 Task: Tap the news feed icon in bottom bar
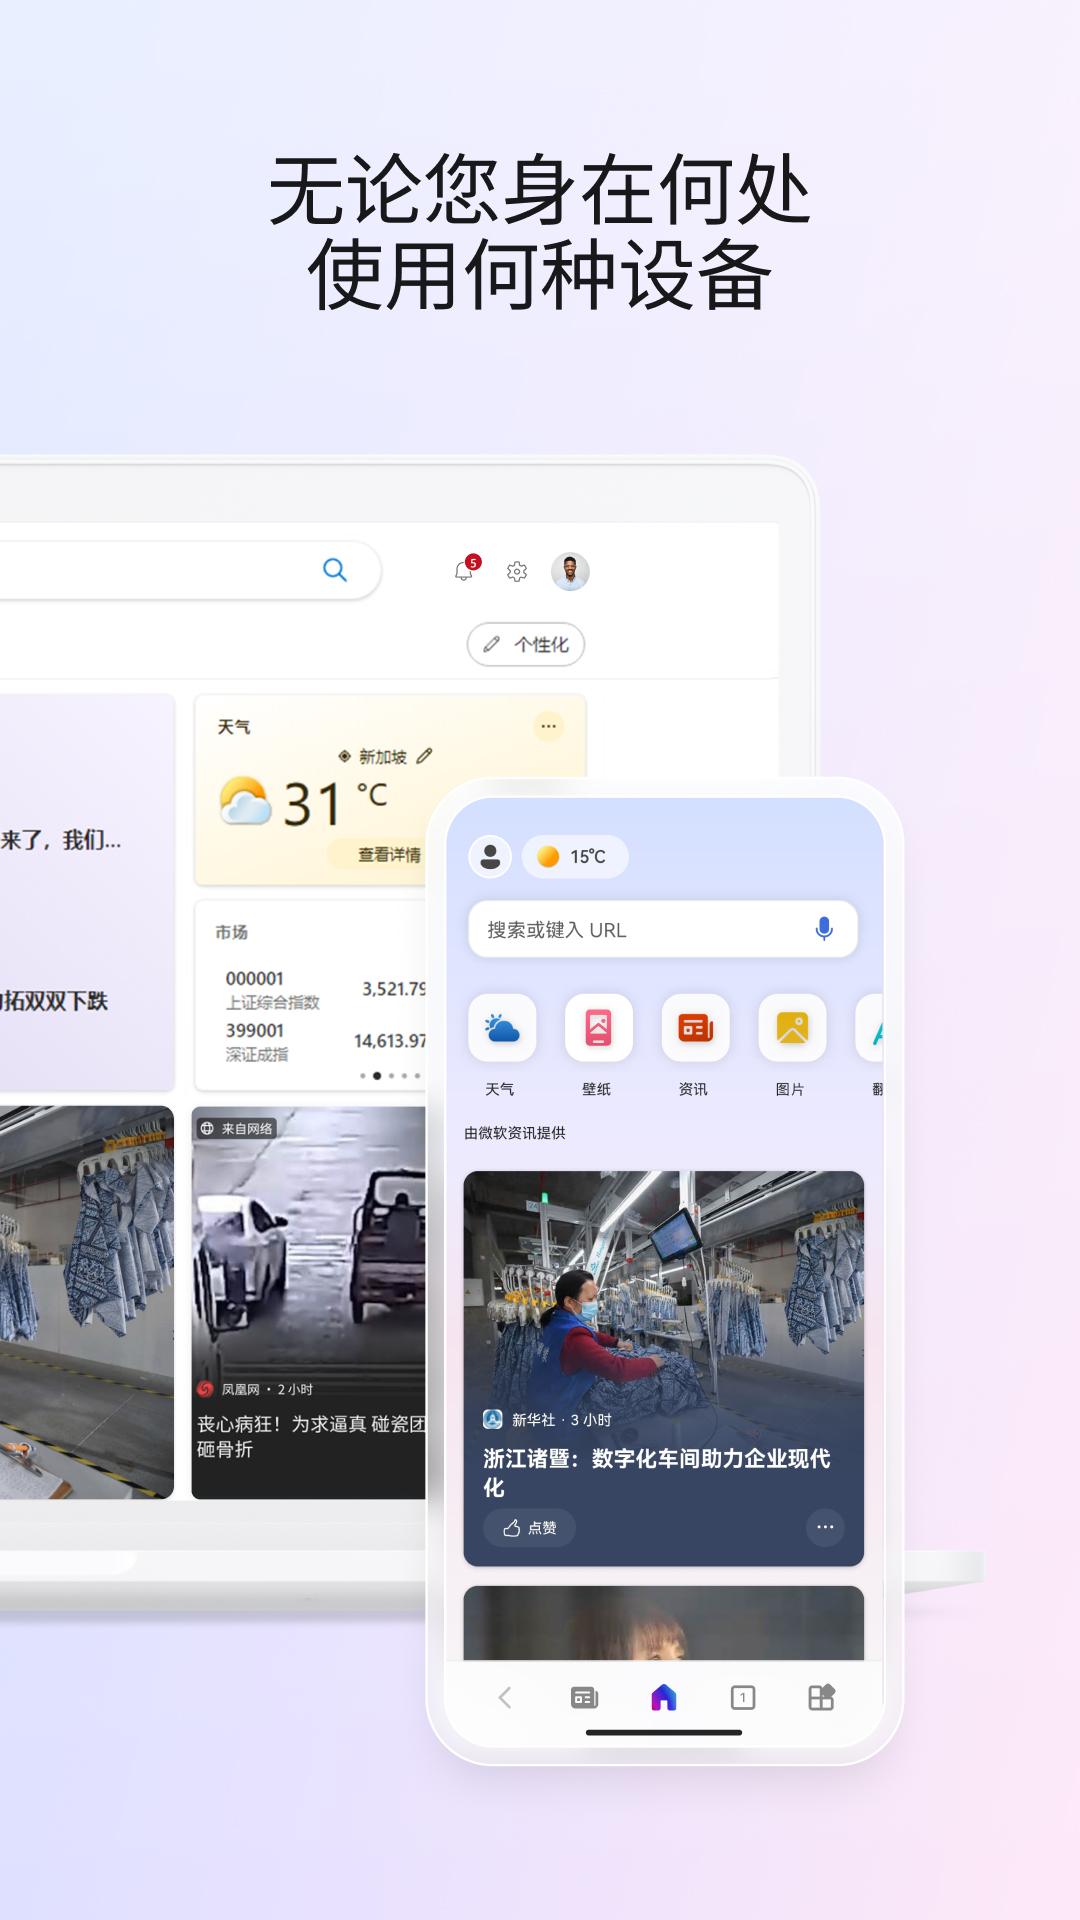584,1697
